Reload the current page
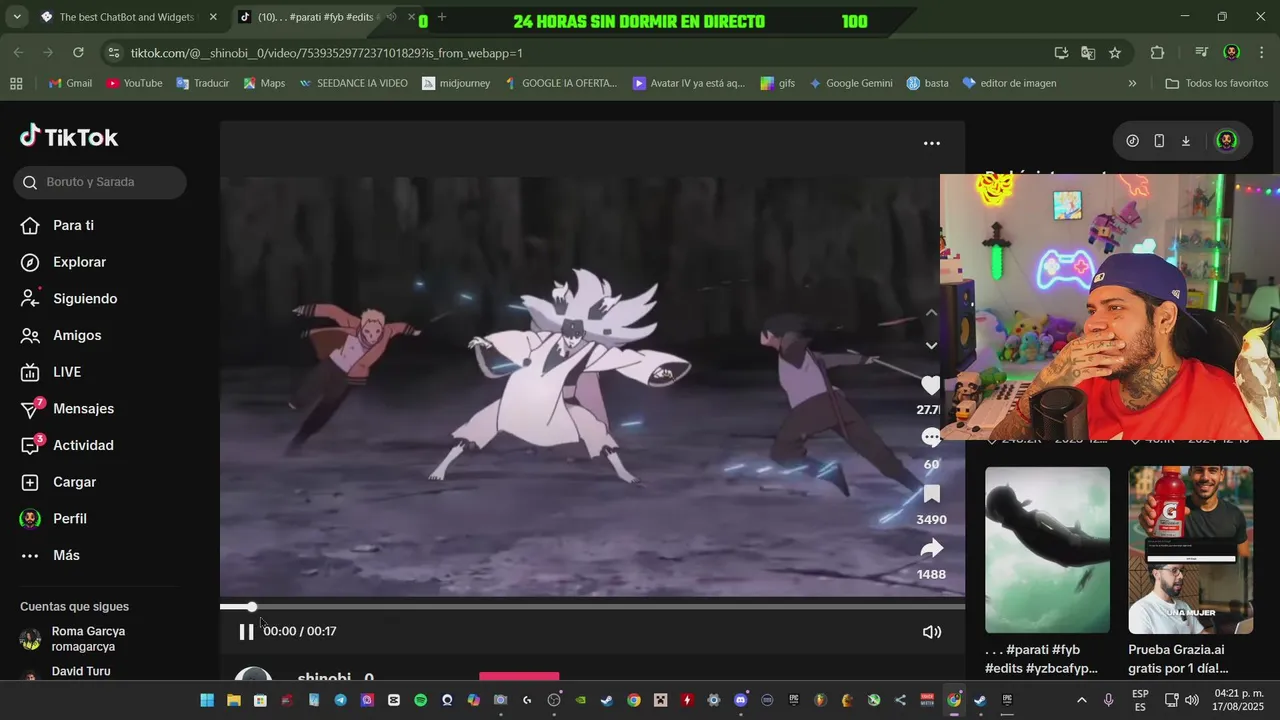This screenshot has height=720, width=1280. point(78,53)
